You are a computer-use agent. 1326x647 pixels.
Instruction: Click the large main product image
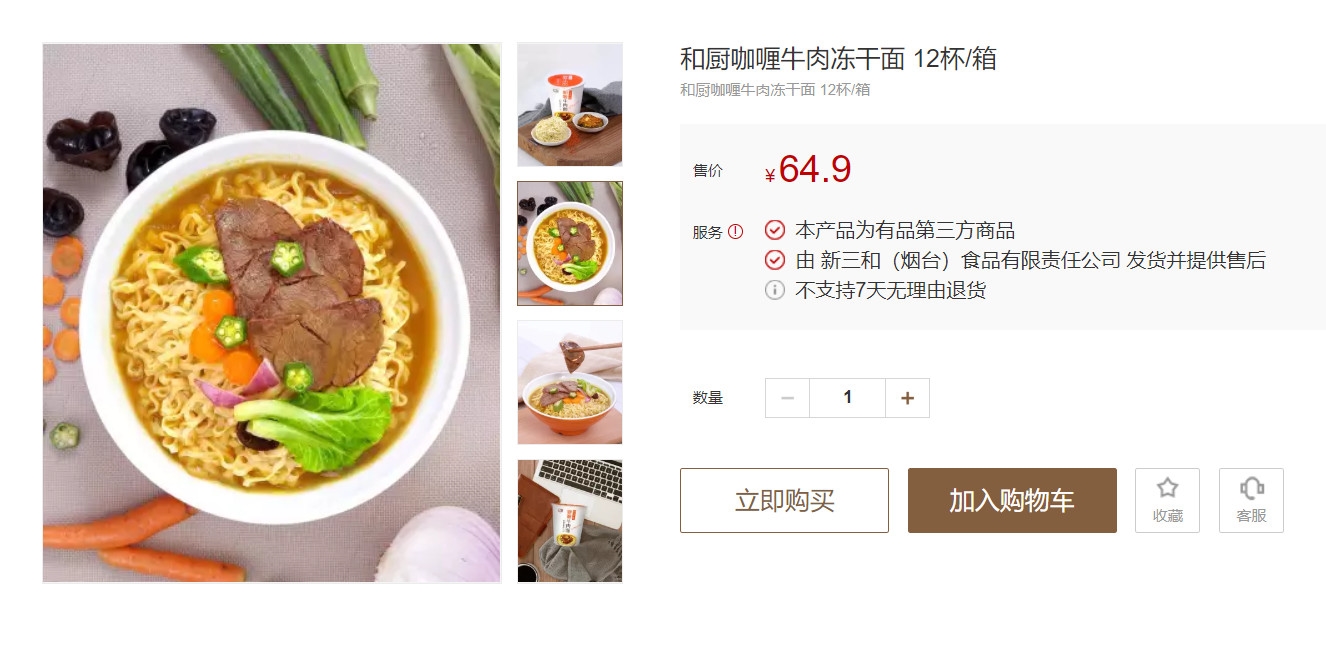point(271,313)
